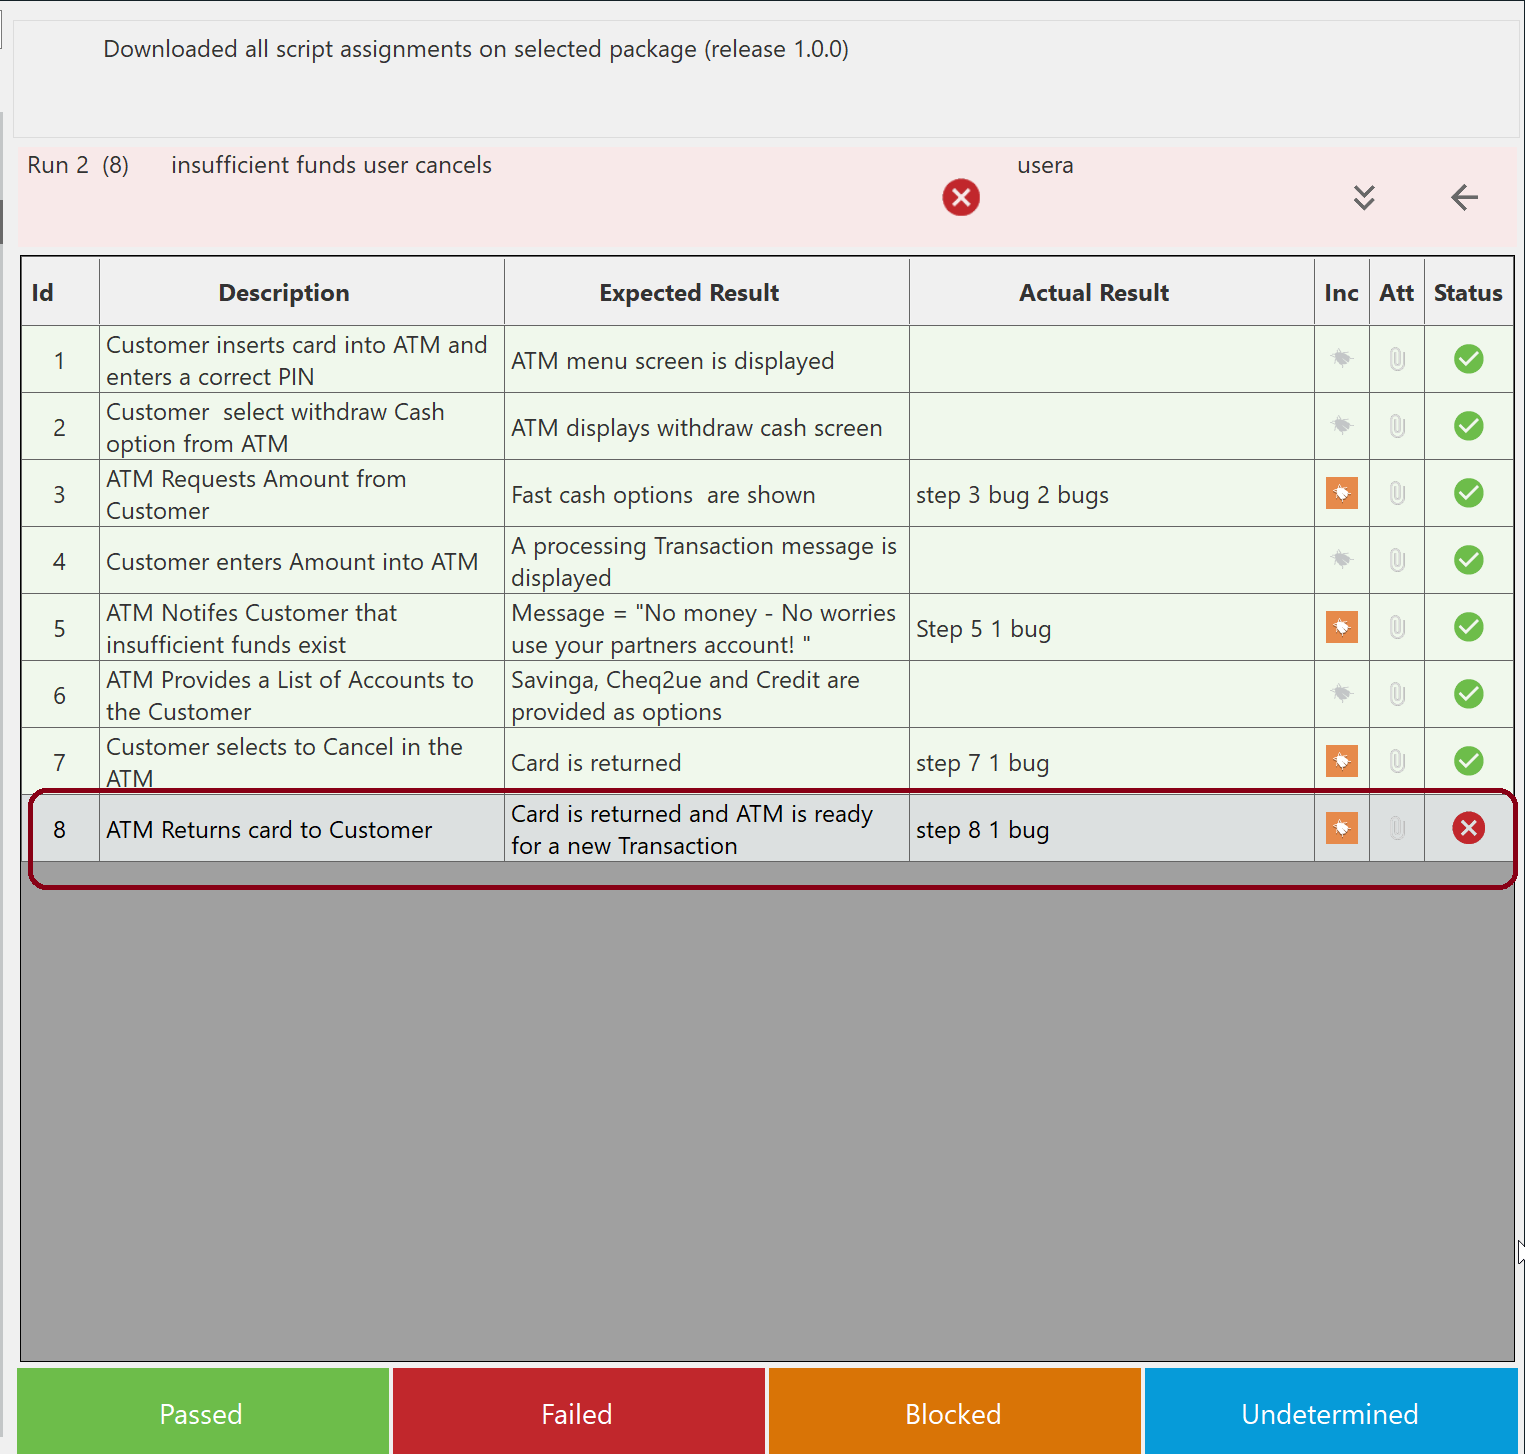Select the incident bug icon for step 8
The width and height of the screenshot is (1531, 1454).
pos(1341,828)
